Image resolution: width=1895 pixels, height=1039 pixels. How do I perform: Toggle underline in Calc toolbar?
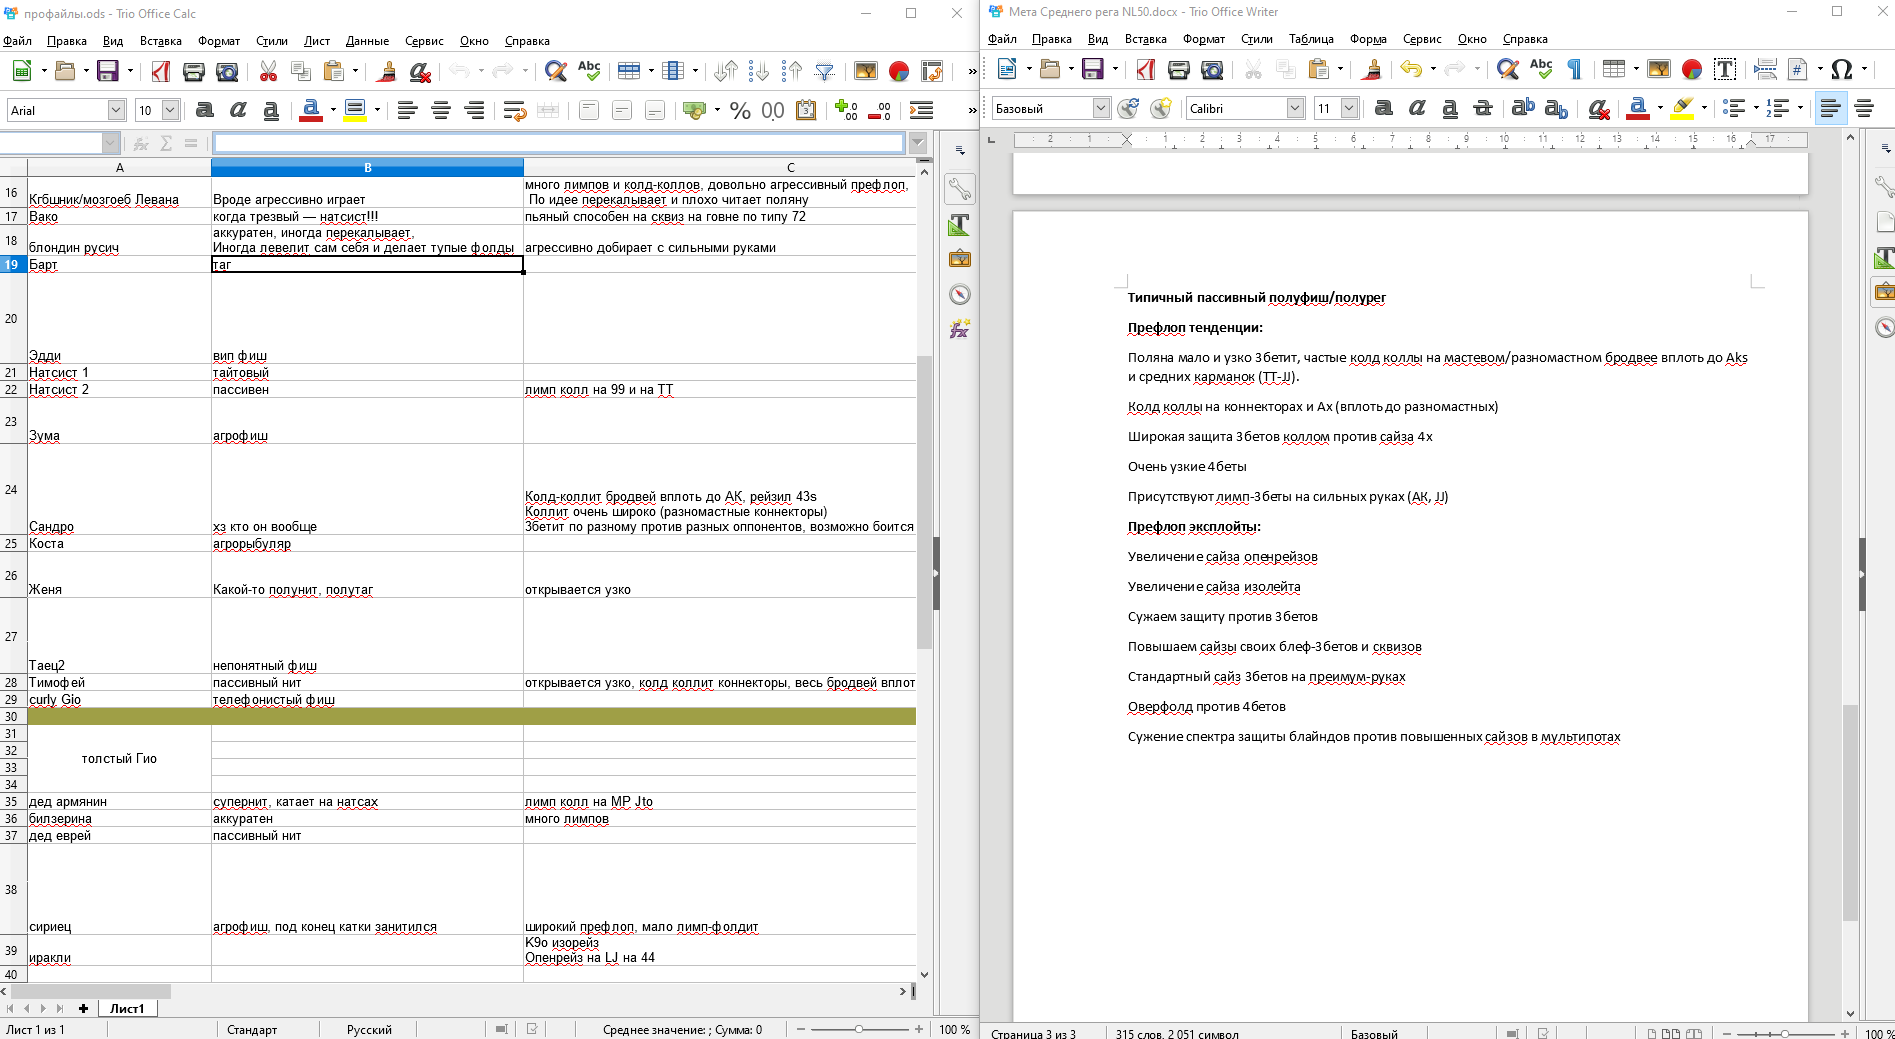coord(271,110)
